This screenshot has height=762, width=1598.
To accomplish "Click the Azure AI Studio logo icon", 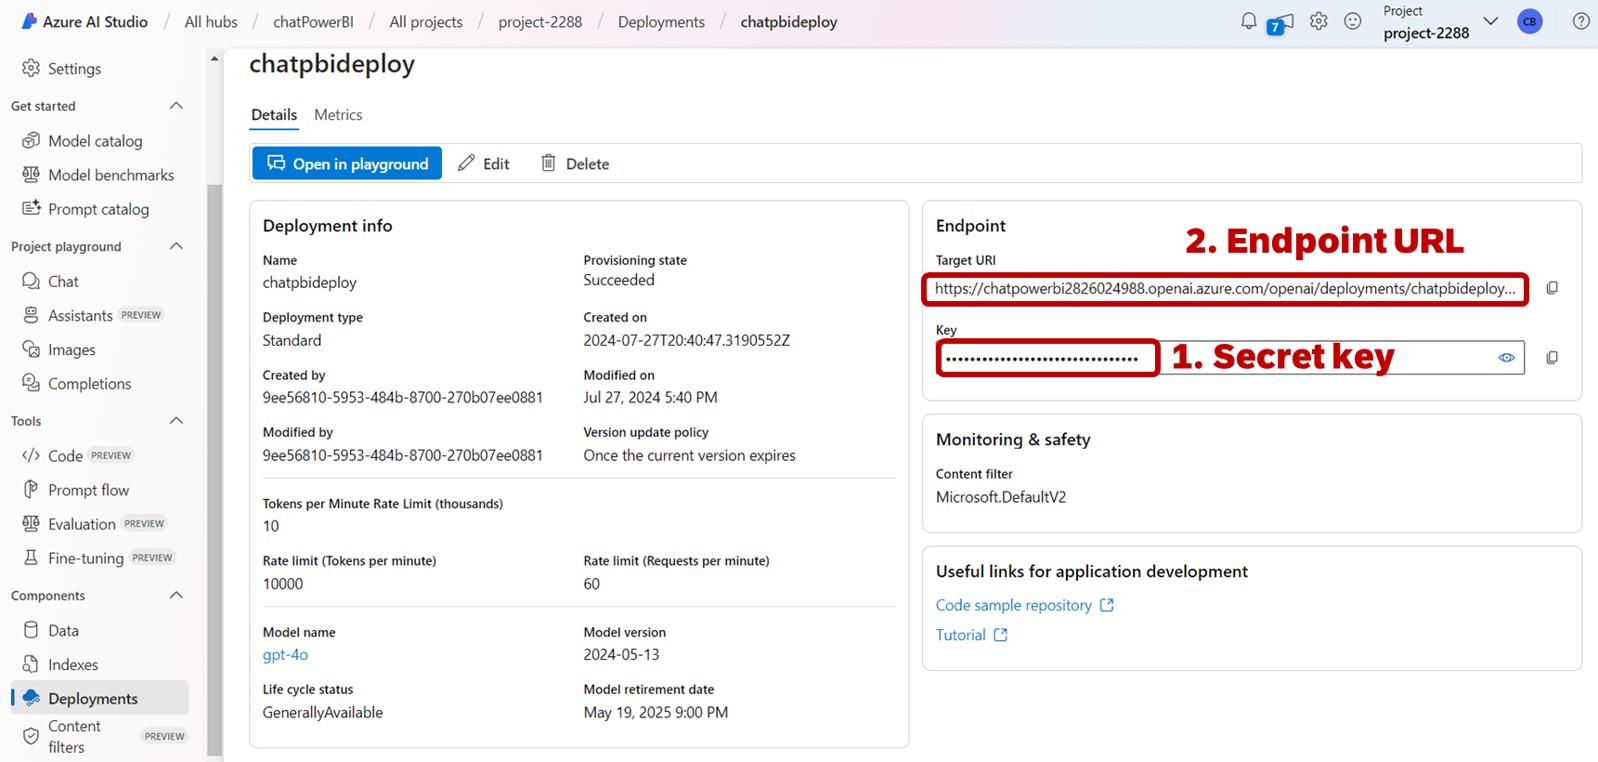I will 29,21.
